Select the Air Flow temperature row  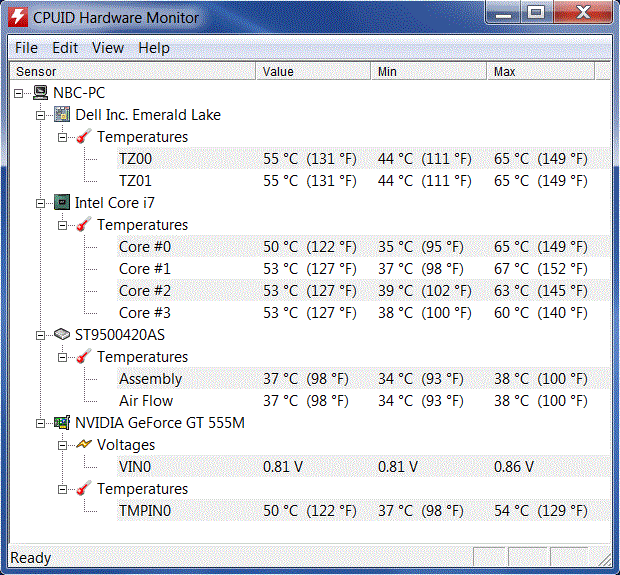coord(363,401)
